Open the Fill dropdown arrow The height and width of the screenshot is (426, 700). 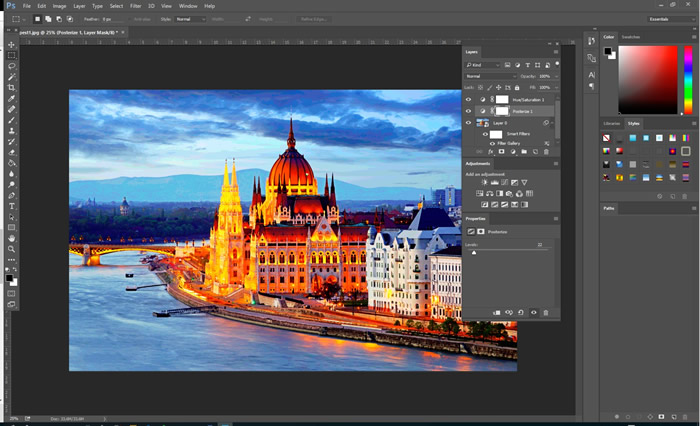[556, 88]
